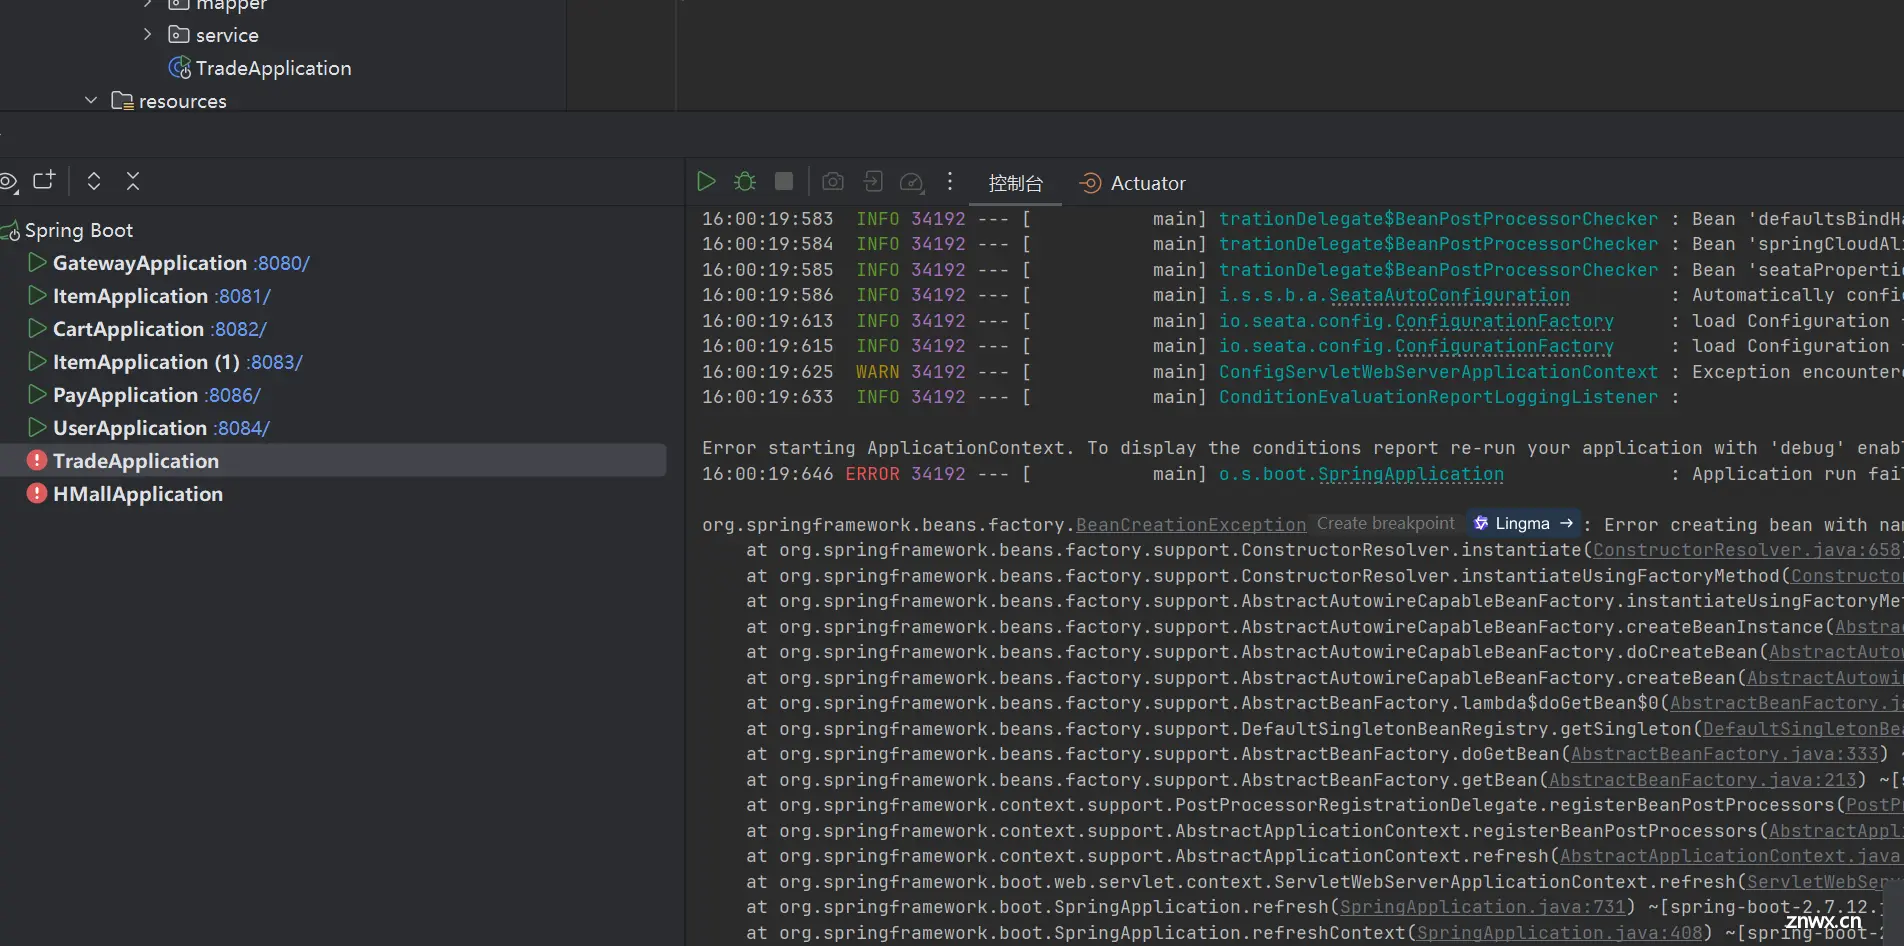Click first io.seata.config.ConfigurationFactory link

pos(1416,321)
